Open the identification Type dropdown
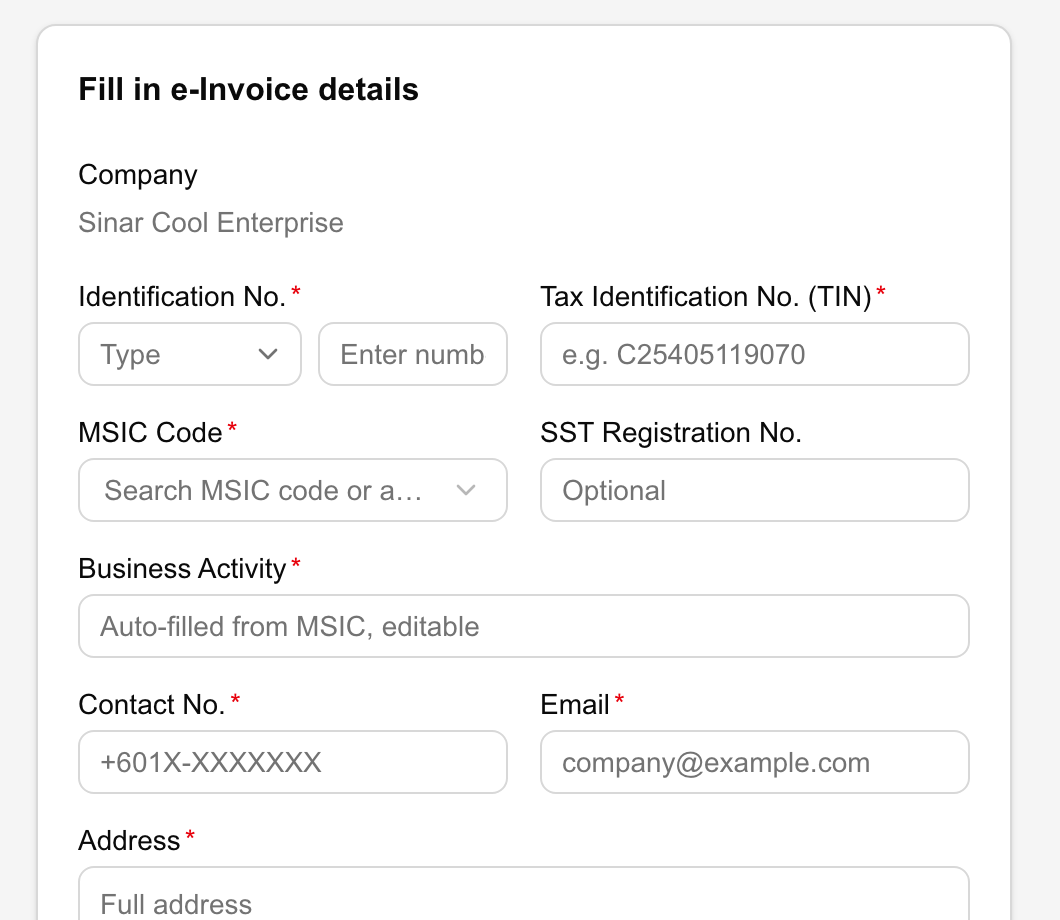 tap(190, 354)
